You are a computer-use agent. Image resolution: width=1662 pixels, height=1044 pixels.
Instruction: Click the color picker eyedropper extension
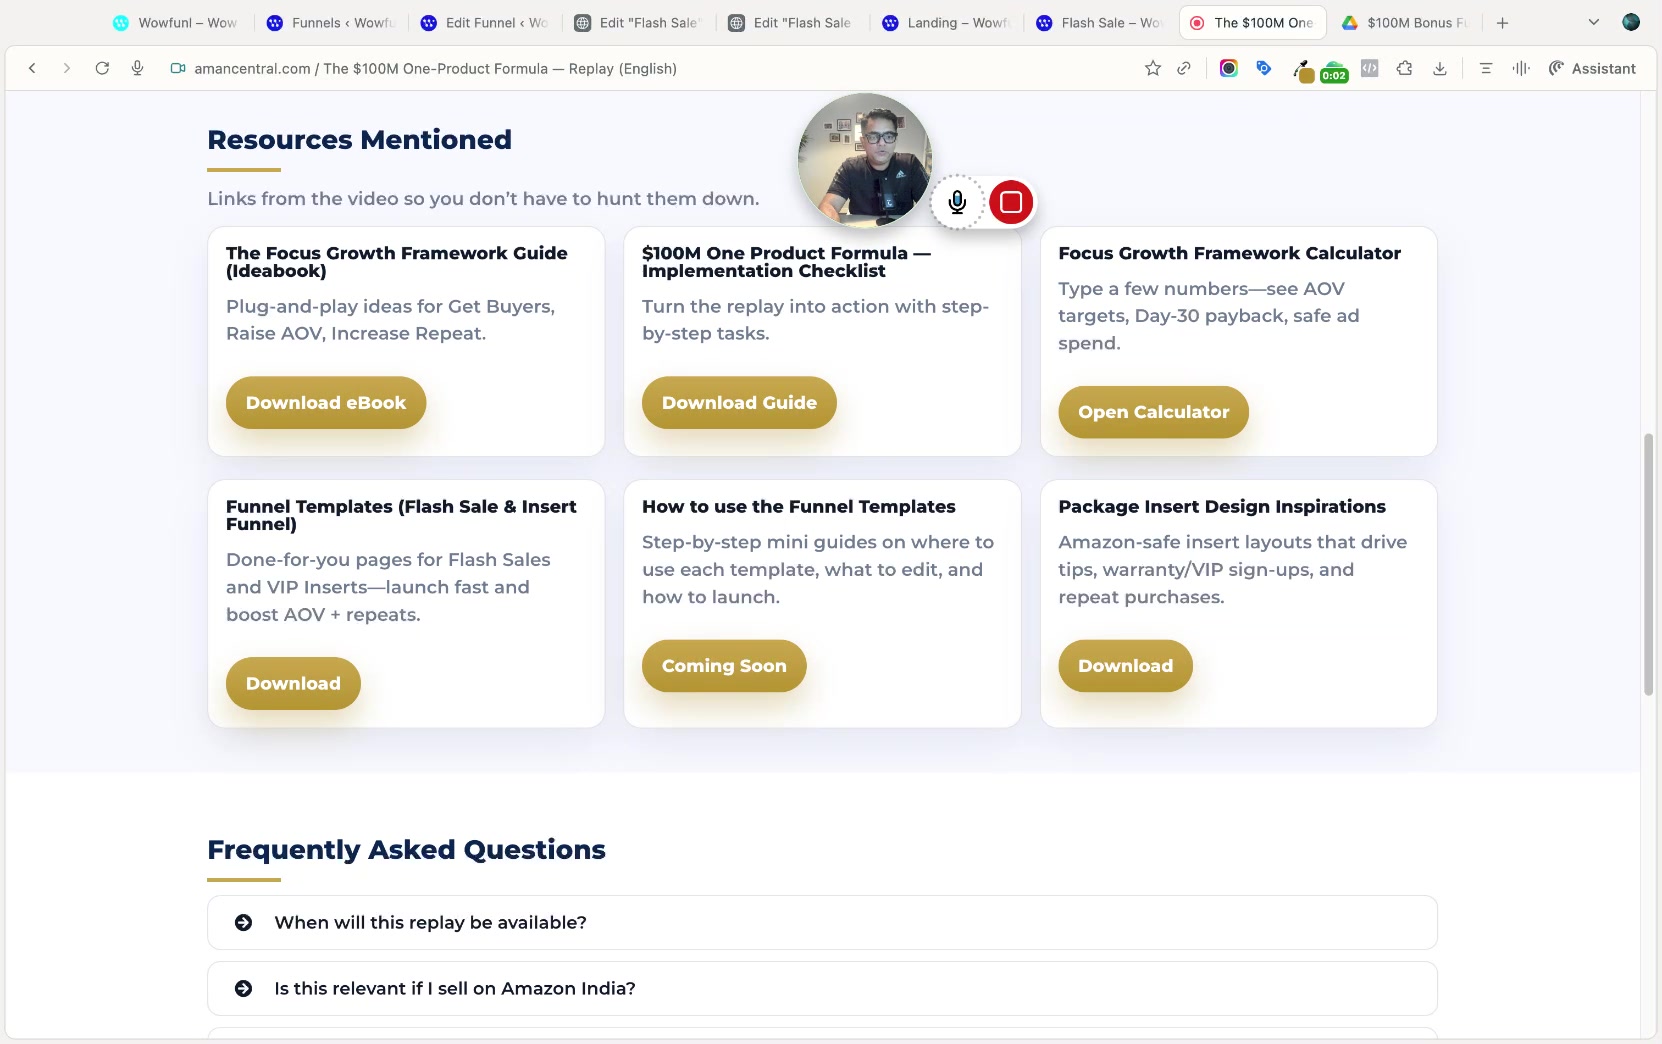pos(1302,70)
